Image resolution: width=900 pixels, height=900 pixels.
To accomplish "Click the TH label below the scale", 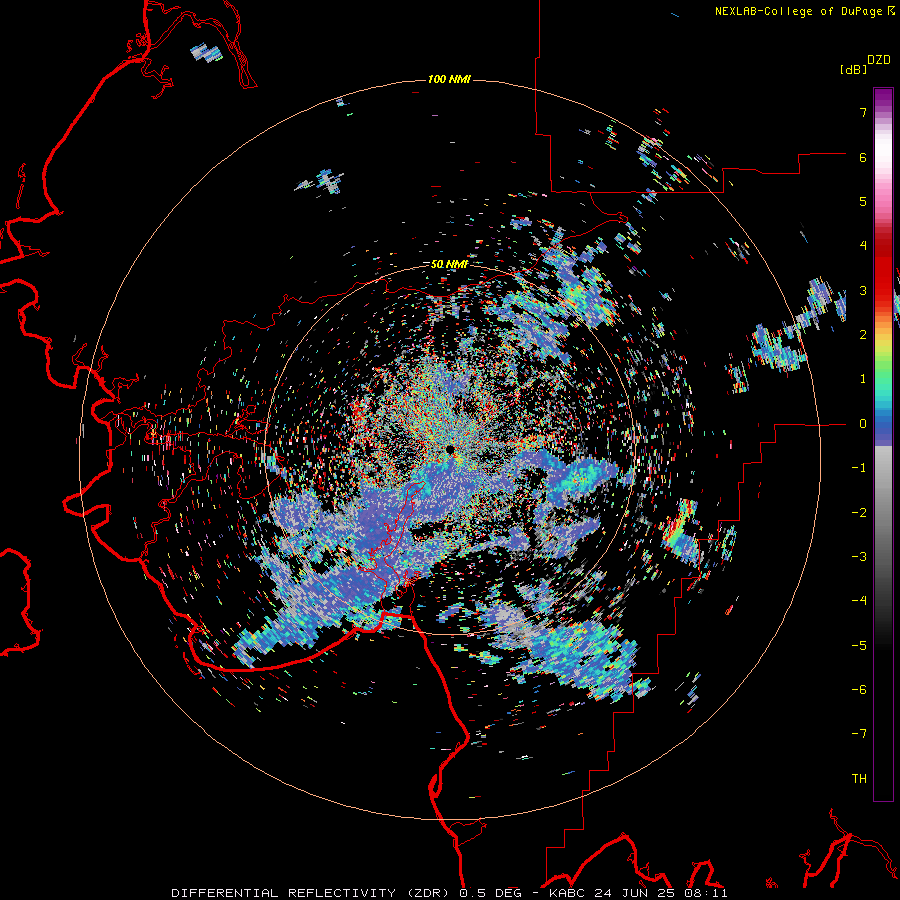I will 859,779.
